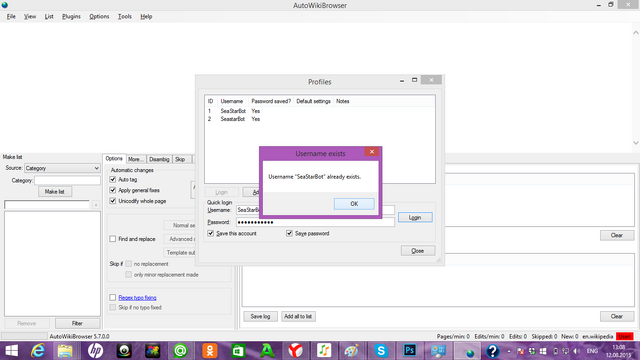The width and height of the screenshot is (640, 360).
Task: Open the Source Category dropdown
Action: 62,168
